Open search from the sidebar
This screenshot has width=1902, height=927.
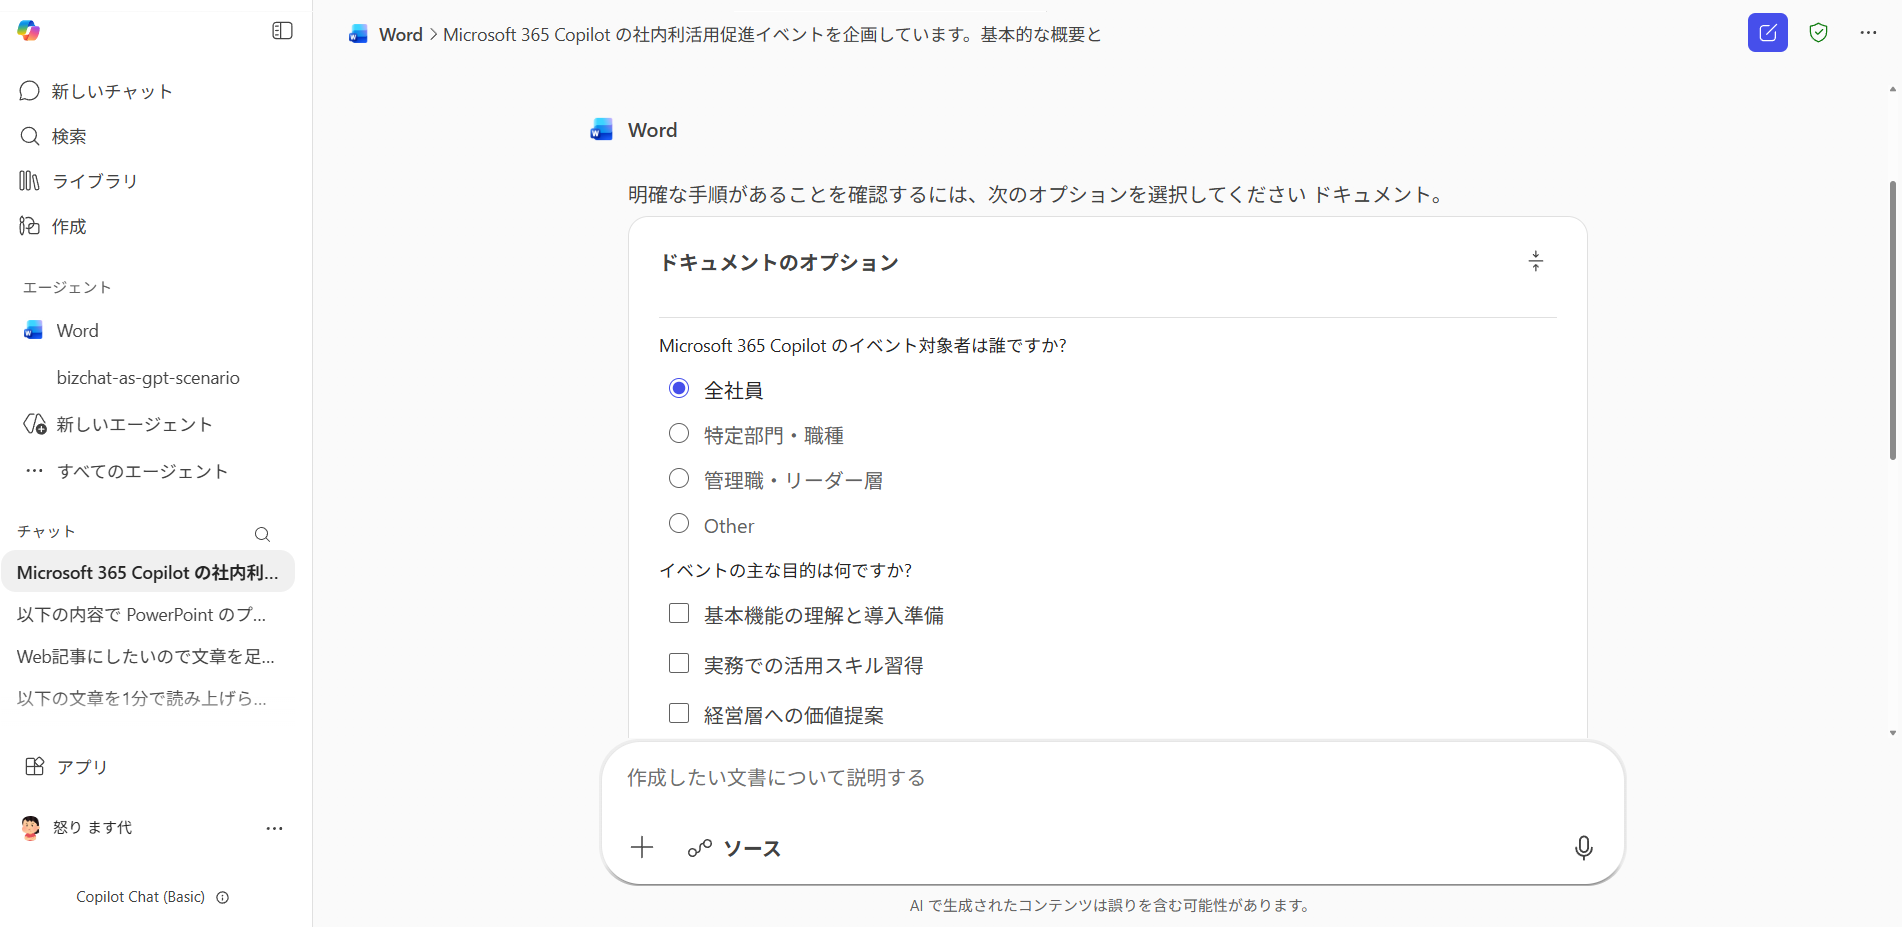click(68, 136)
